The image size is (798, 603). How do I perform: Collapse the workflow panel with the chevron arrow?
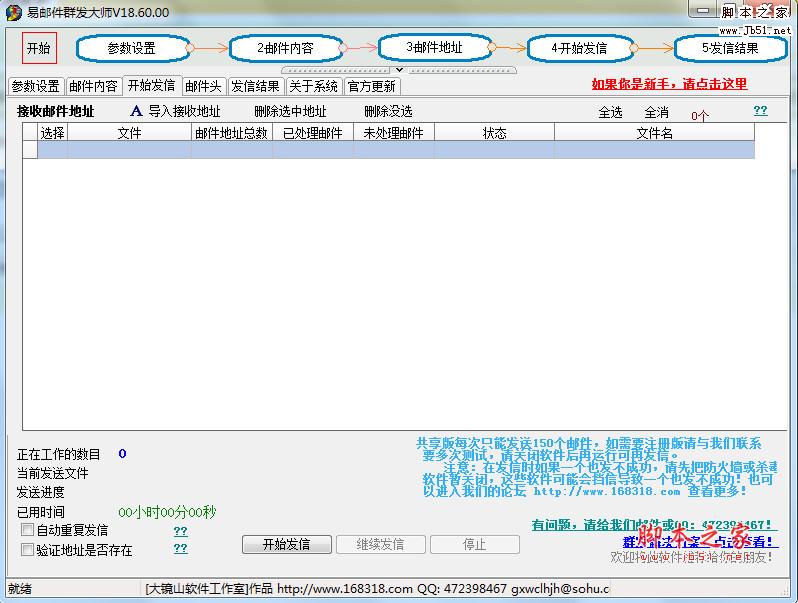pos(400,70)
